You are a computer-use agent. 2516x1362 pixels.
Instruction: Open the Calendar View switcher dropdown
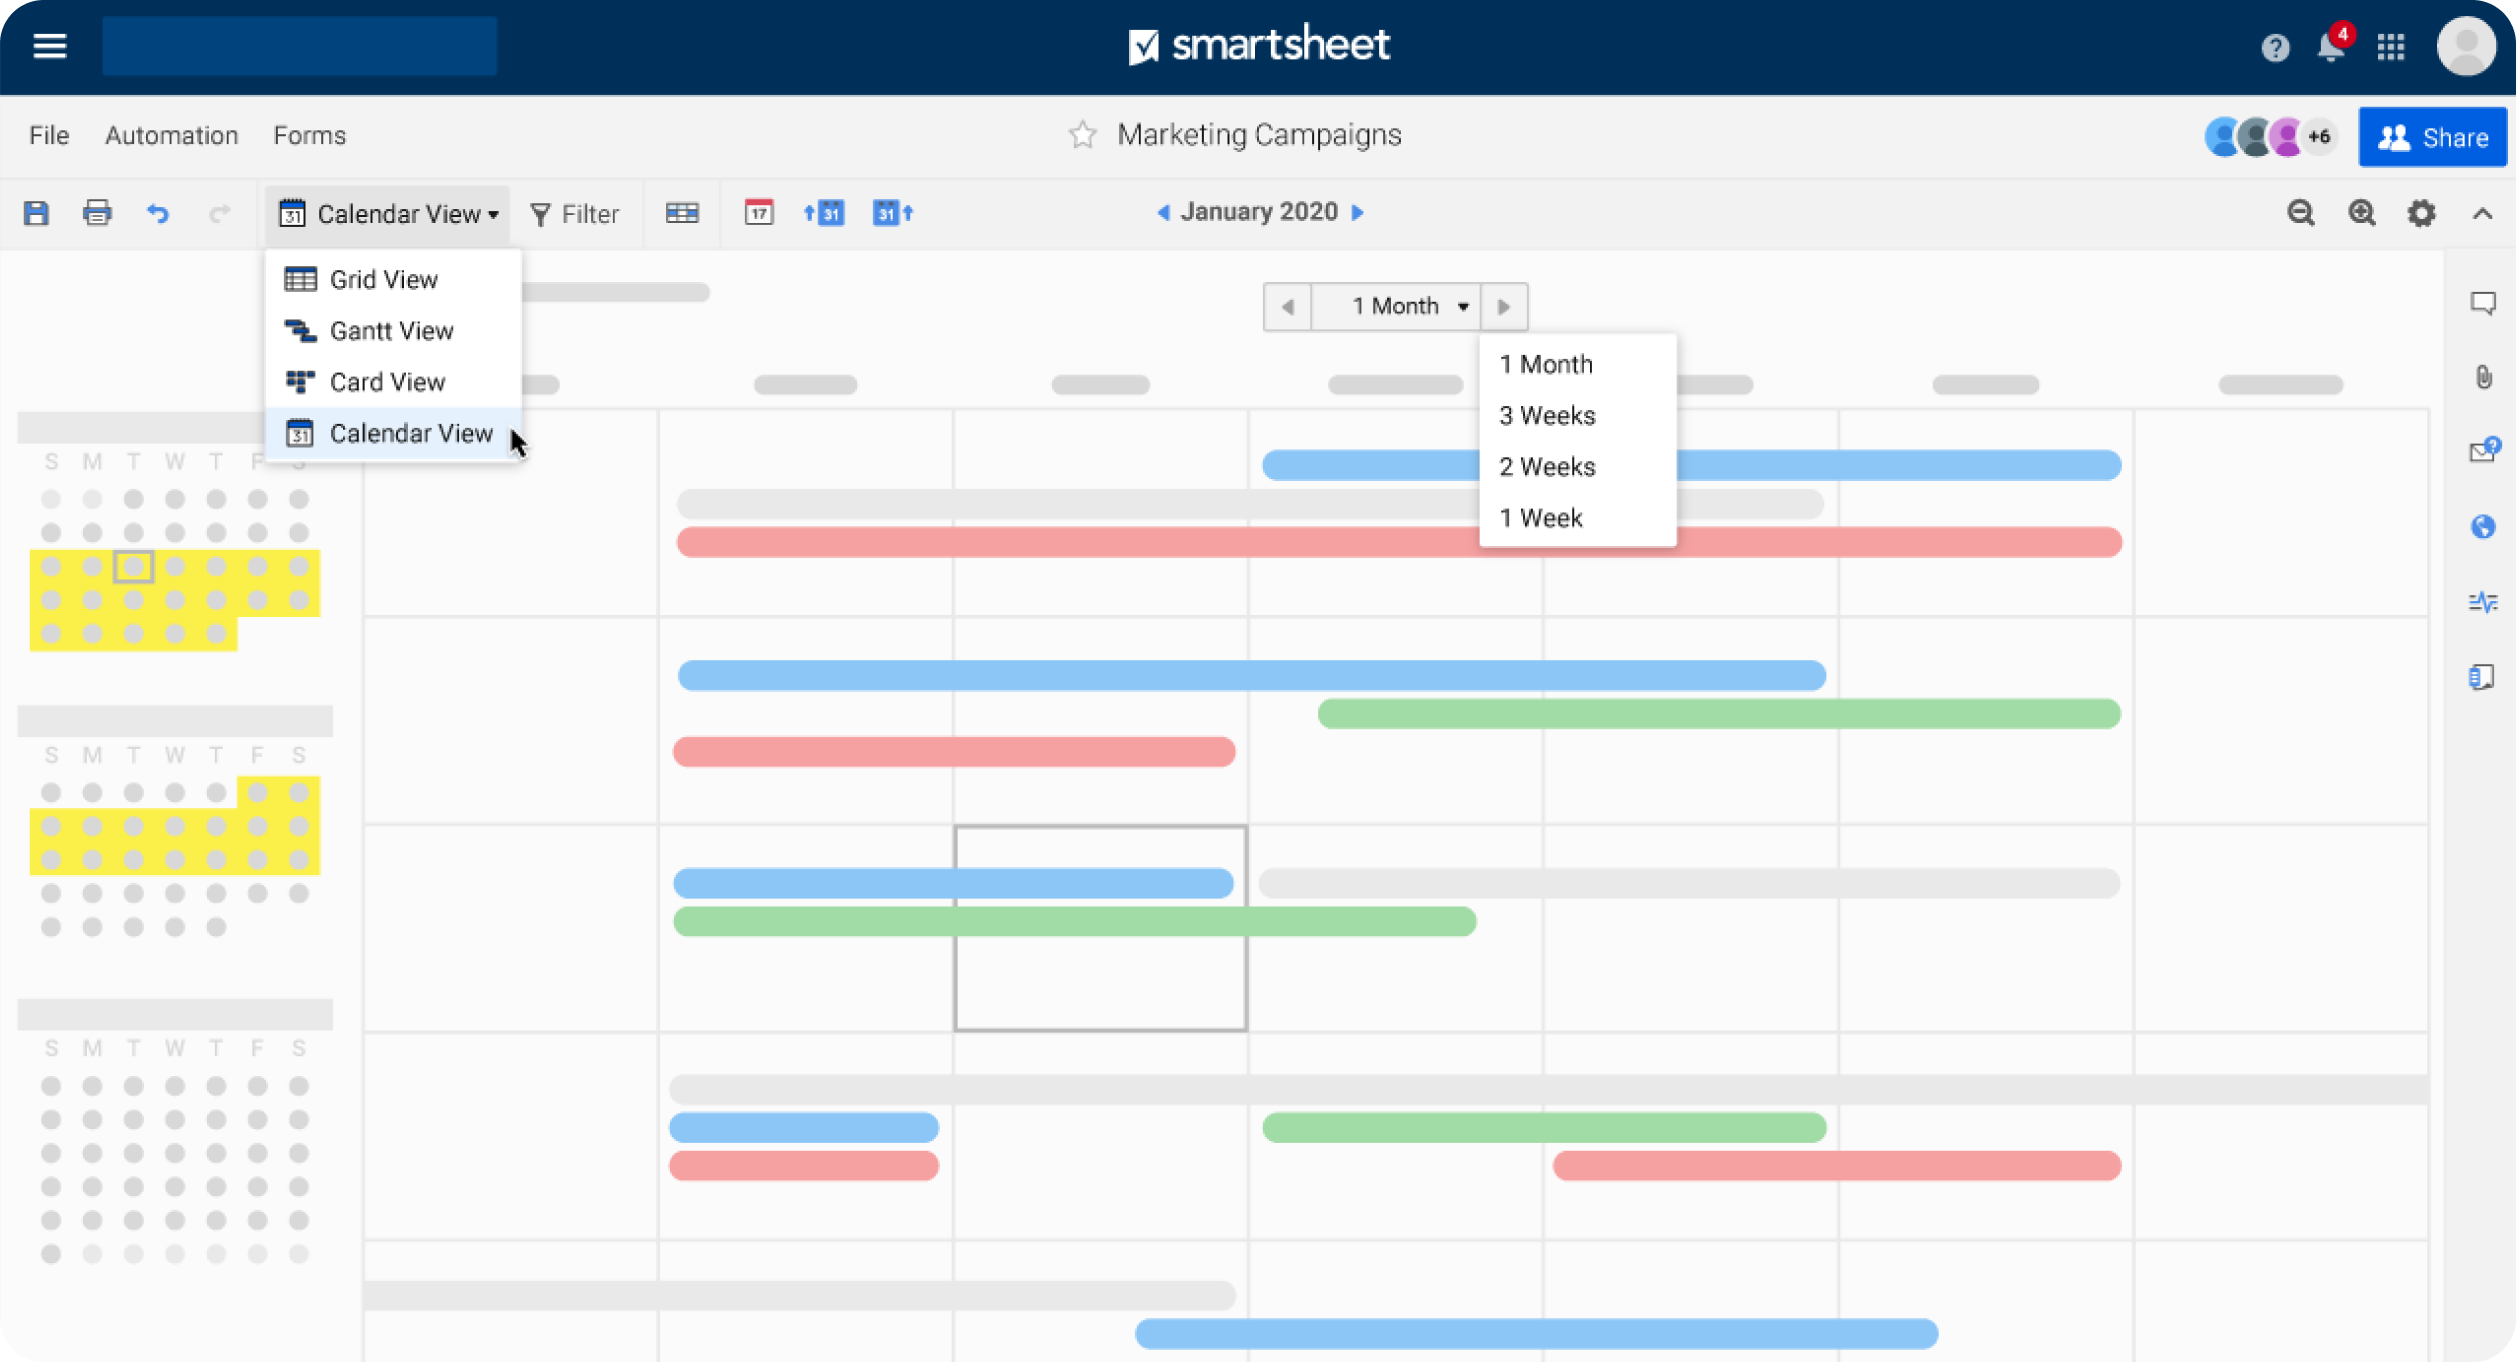388,214
